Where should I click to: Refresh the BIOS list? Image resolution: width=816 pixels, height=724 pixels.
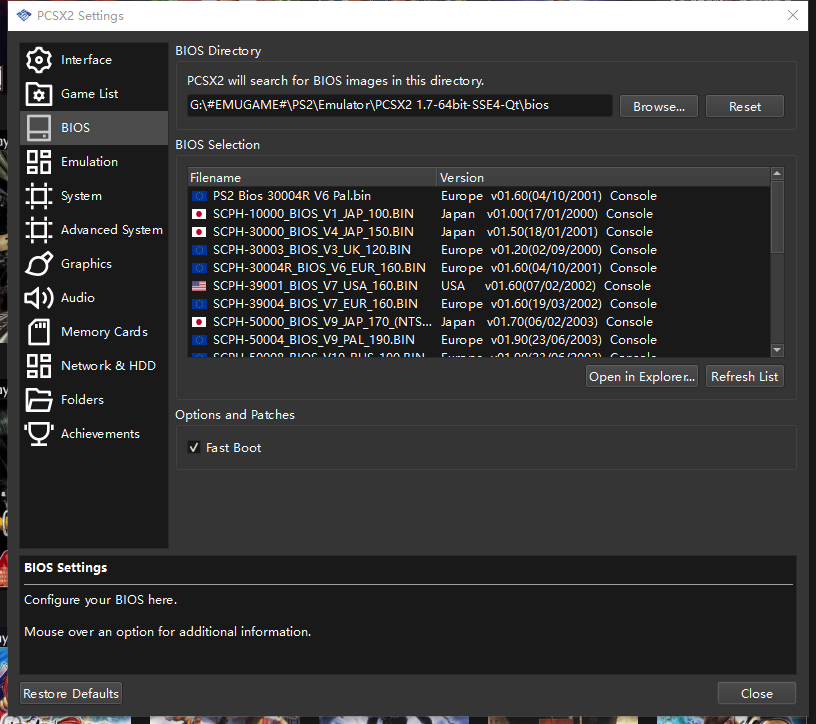point(745,376)
